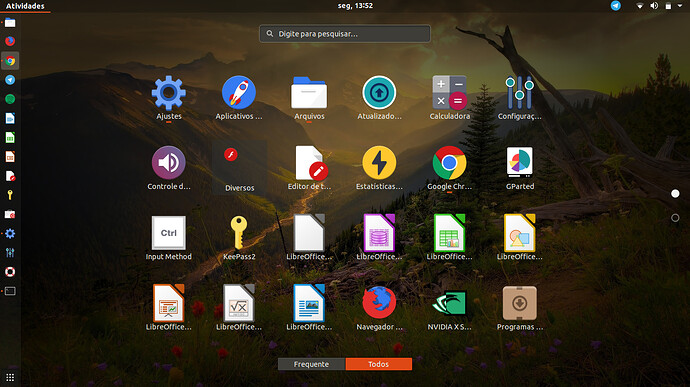Screen dimensions: 690x387
Task: Click the sliders tweaks icon in the dock
Action: click(10, 253)
